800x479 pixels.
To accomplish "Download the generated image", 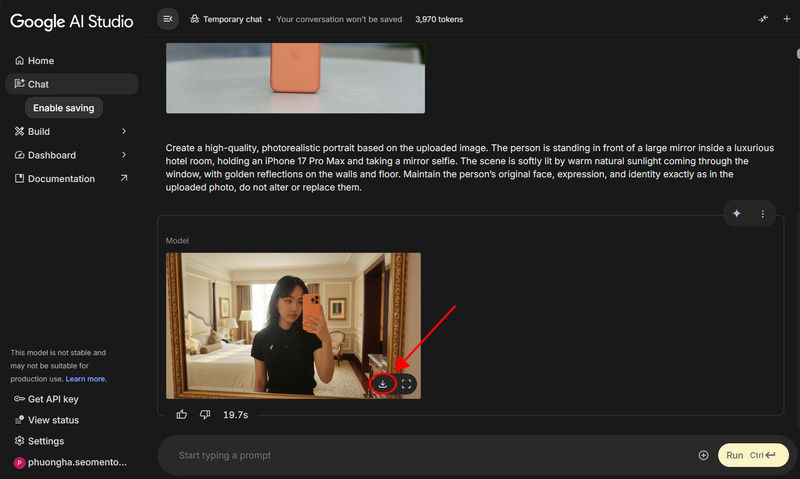I will pyautogui.click(x=382, y=384).
